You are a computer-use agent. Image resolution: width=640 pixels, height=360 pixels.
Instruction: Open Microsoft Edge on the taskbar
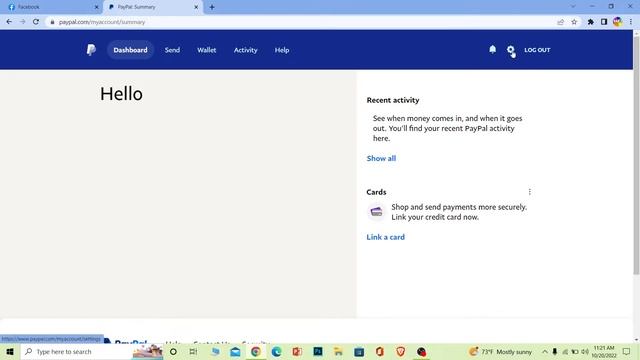(x=276, y=351)
